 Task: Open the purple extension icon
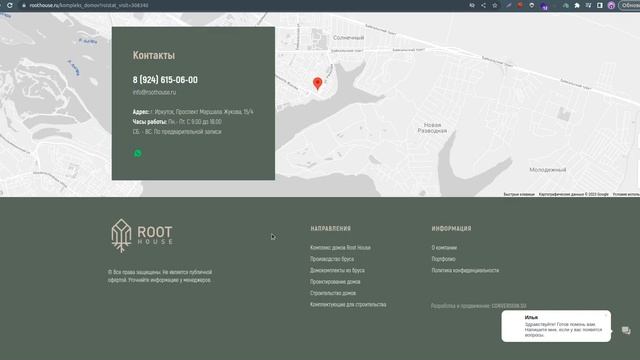point(544,6)
